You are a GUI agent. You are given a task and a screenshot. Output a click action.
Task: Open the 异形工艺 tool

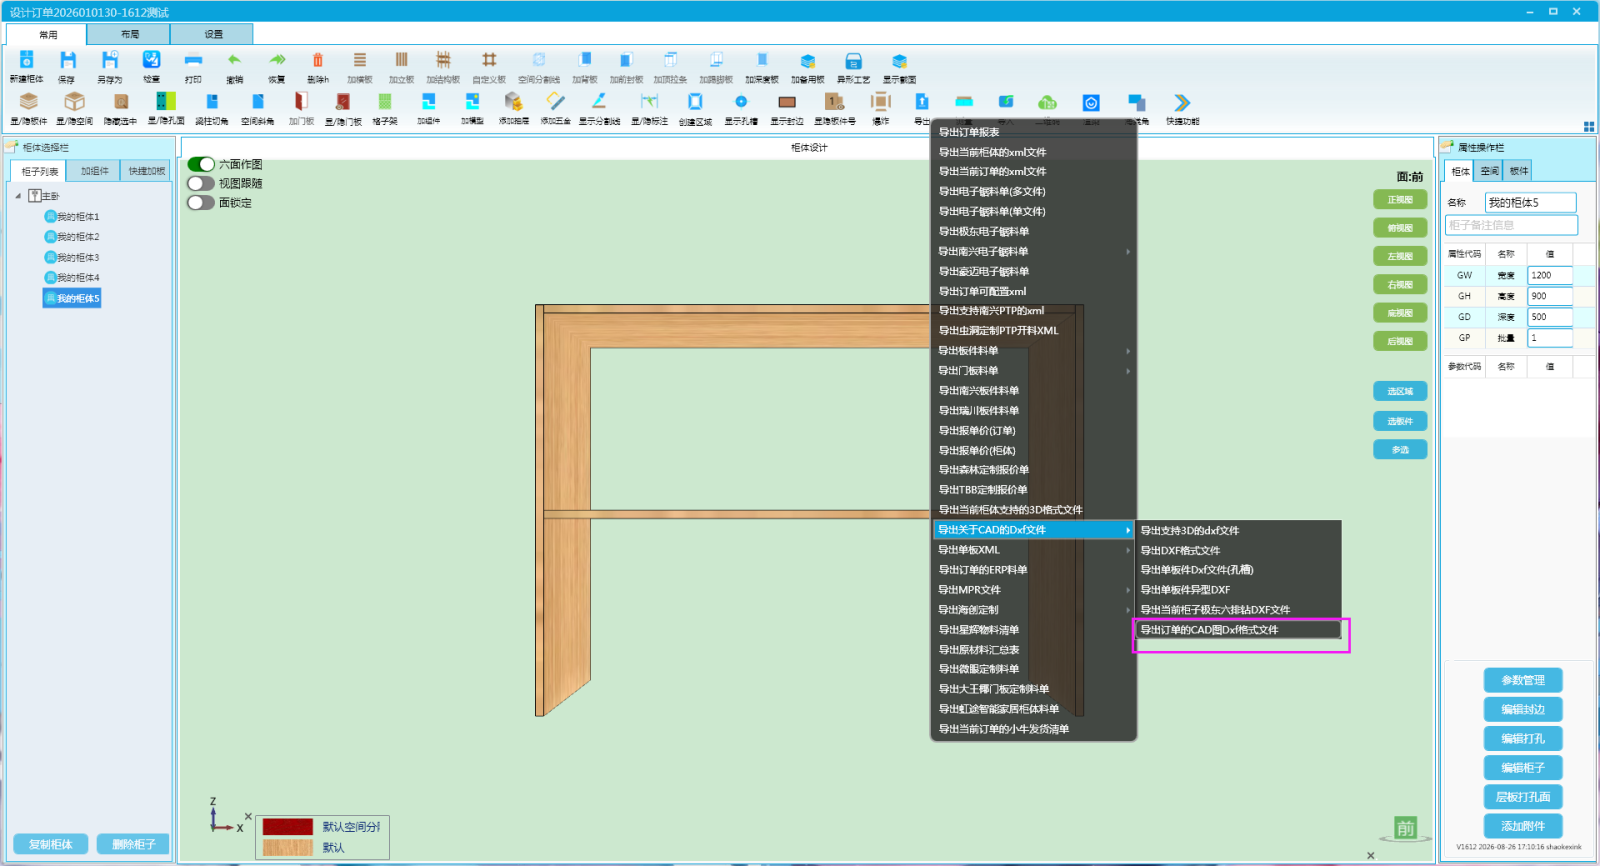click(853, 61)
